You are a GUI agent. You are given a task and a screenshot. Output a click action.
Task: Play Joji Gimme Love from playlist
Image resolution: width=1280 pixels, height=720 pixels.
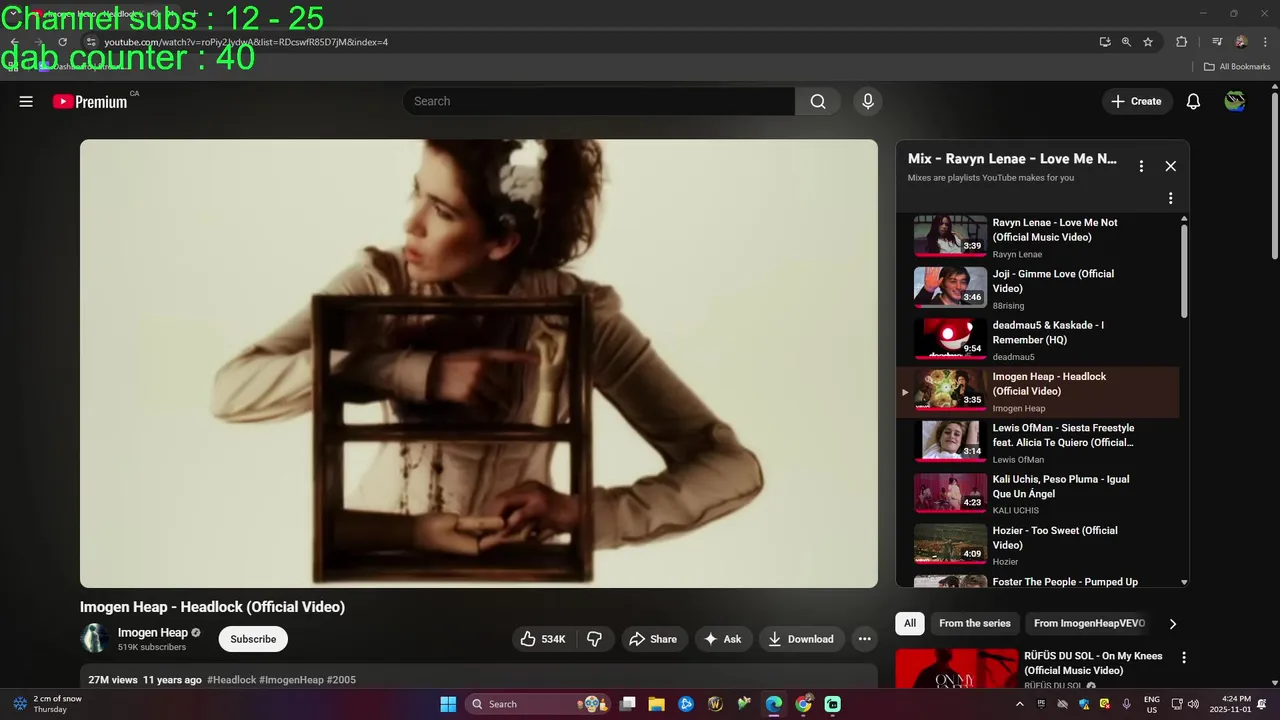coord(1040,289)
